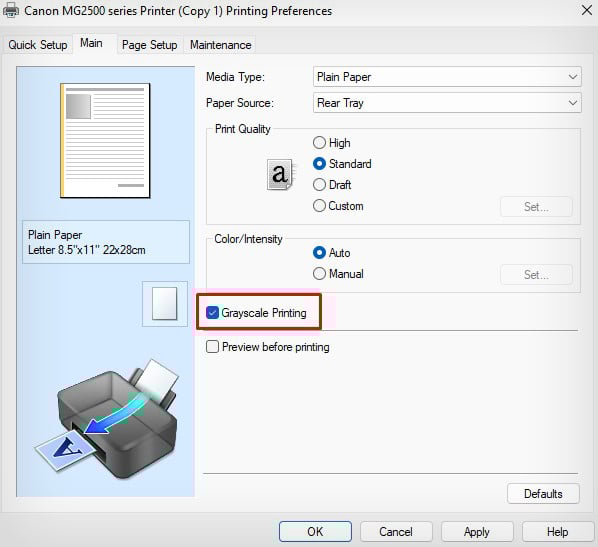
Task: Switch to the Quick Setup tab
Action: [x=38, y=45]
